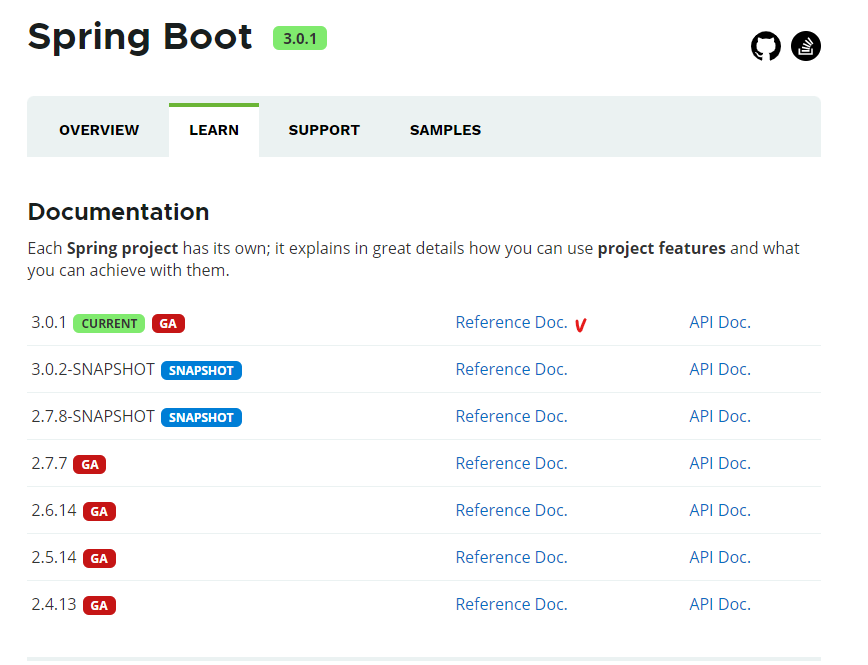Open API Doc. for version 2.7.7
The image size is (868, 665).
(720, 463)
